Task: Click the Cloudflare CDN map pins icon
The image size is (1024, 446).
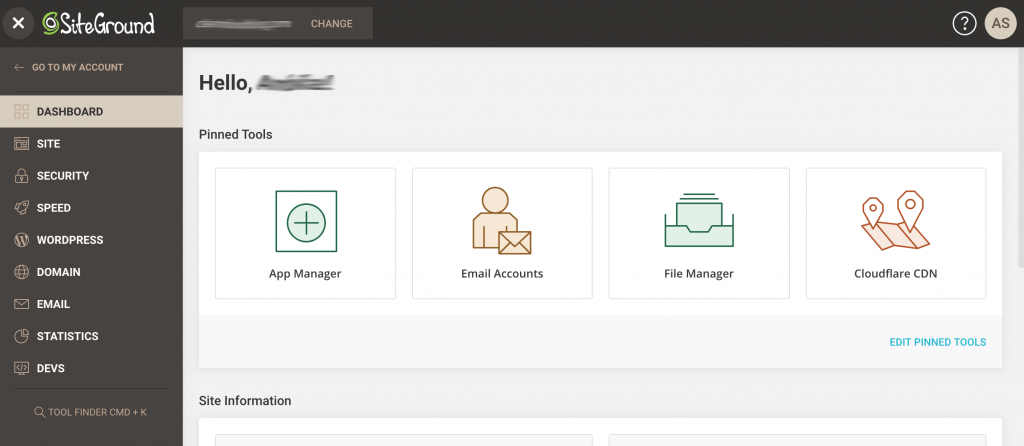Action: click(x=895, y=221)
